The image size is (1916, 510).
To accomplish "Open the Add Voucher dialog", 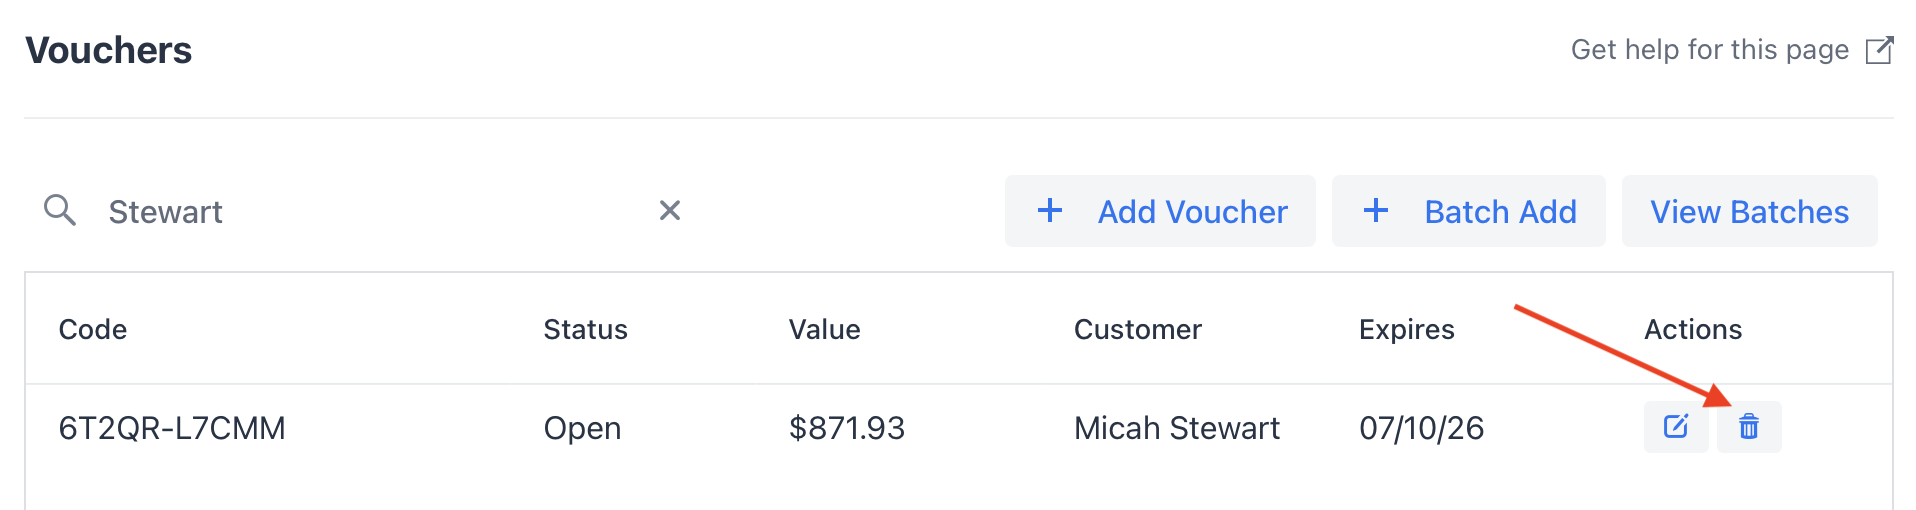I will 1160,211.
